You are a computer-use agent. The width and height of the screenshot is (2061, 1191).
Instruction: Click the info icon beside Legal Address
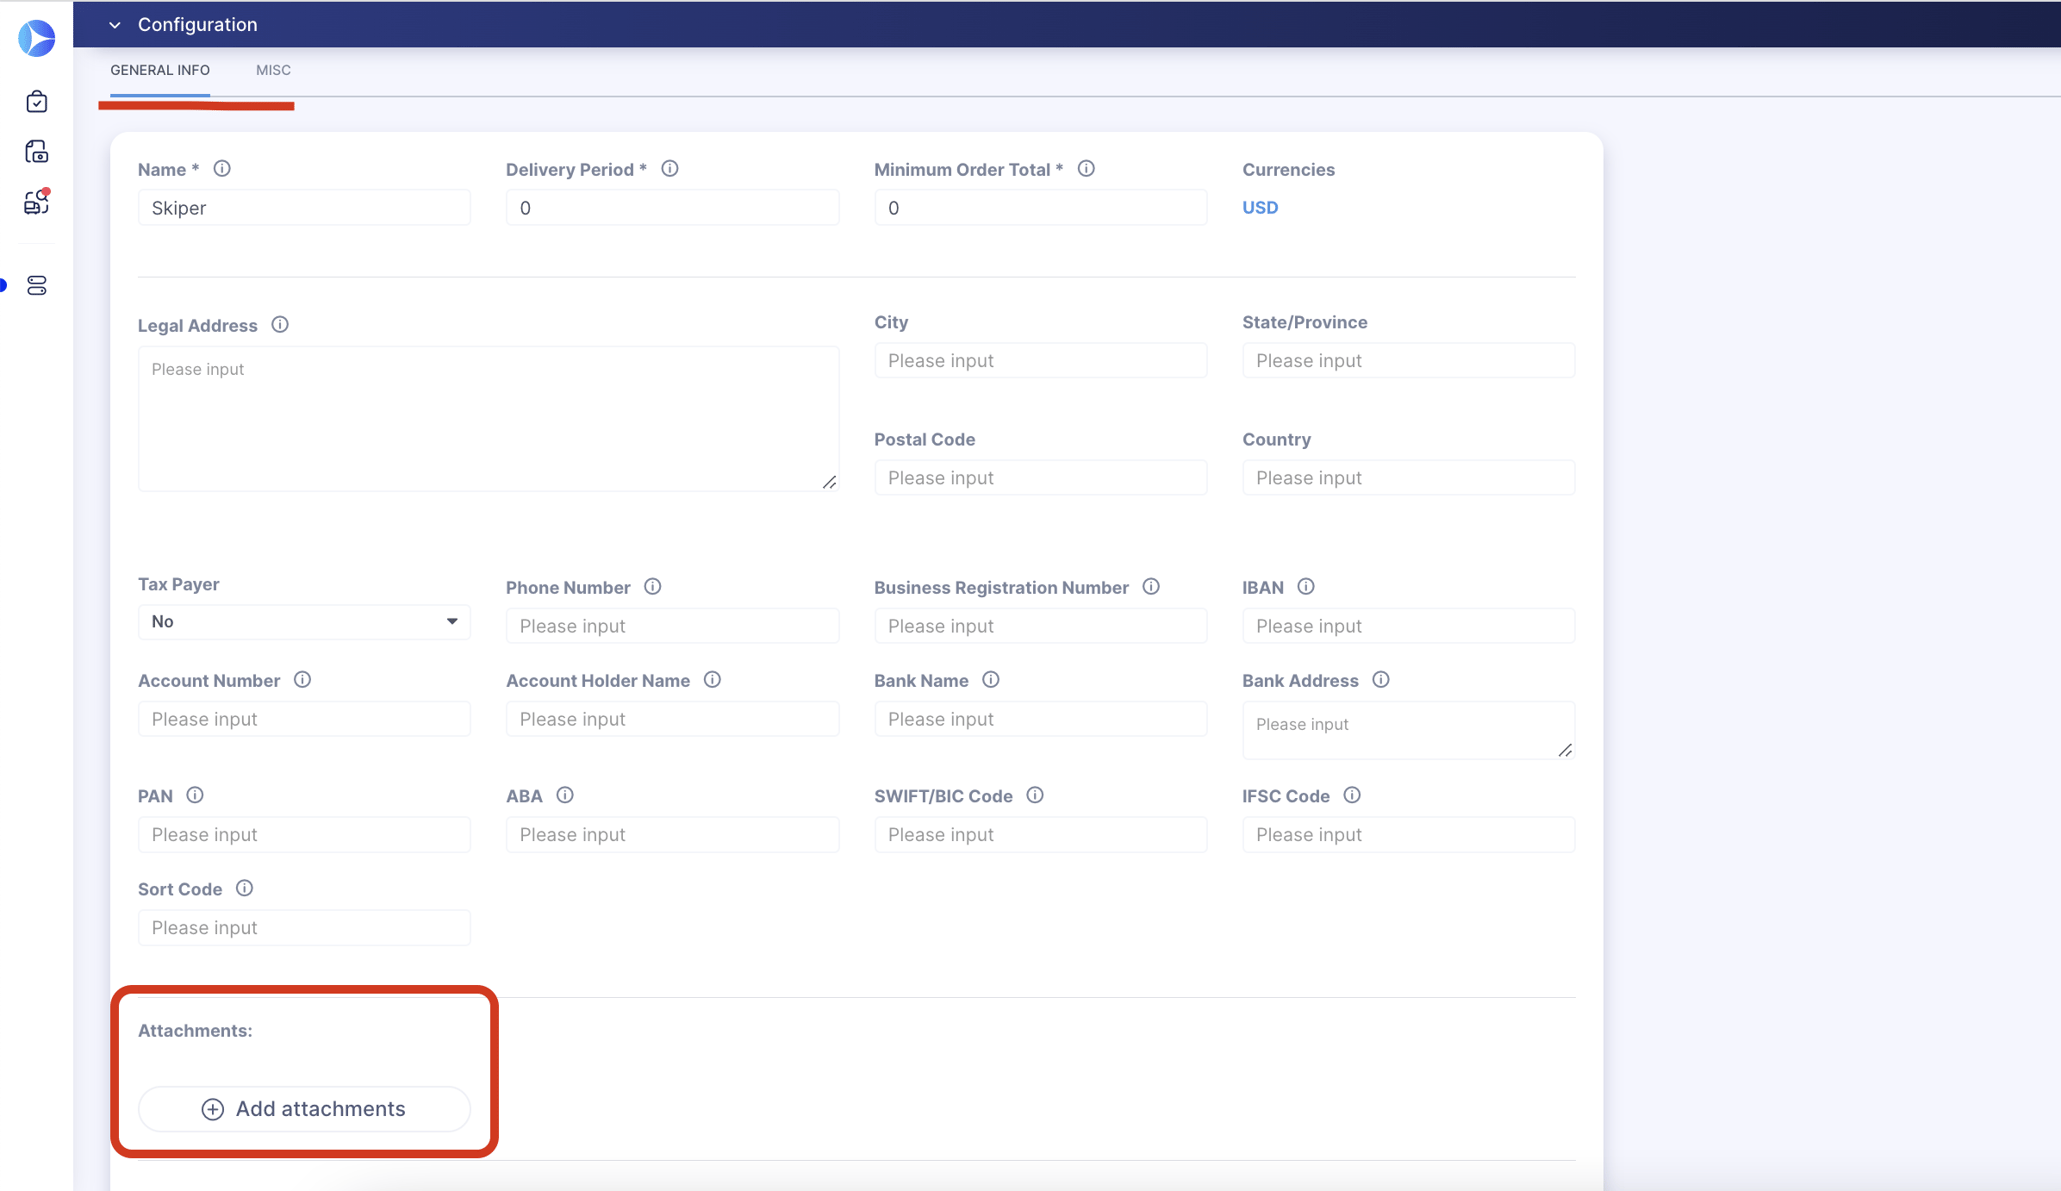point(280,325)
